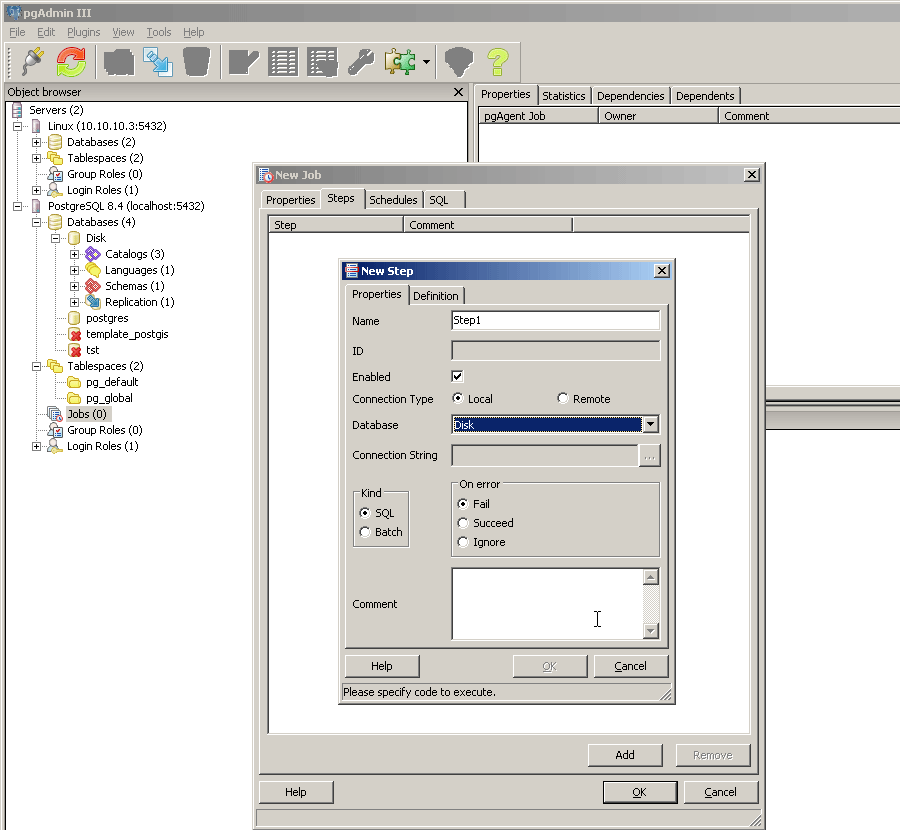900x830 pixels.
Task: Click the plugins puzzle-piece icon
Action: tap(400, 61)
